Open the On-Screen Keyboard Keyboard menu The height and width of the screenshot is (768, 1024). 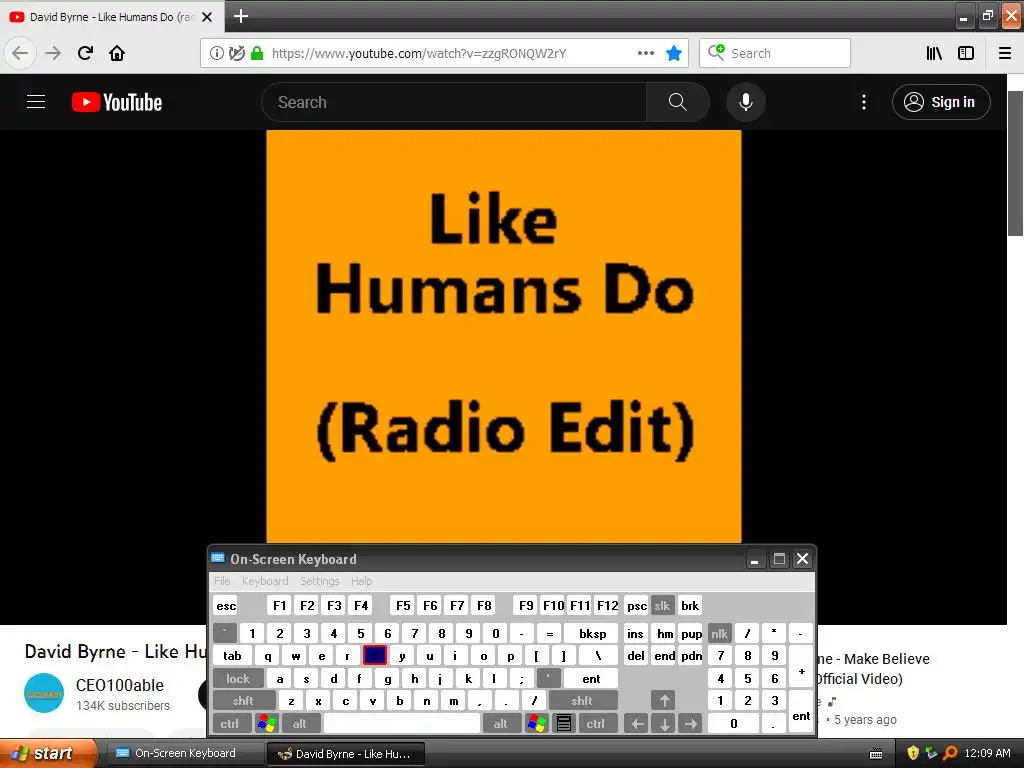264,581
